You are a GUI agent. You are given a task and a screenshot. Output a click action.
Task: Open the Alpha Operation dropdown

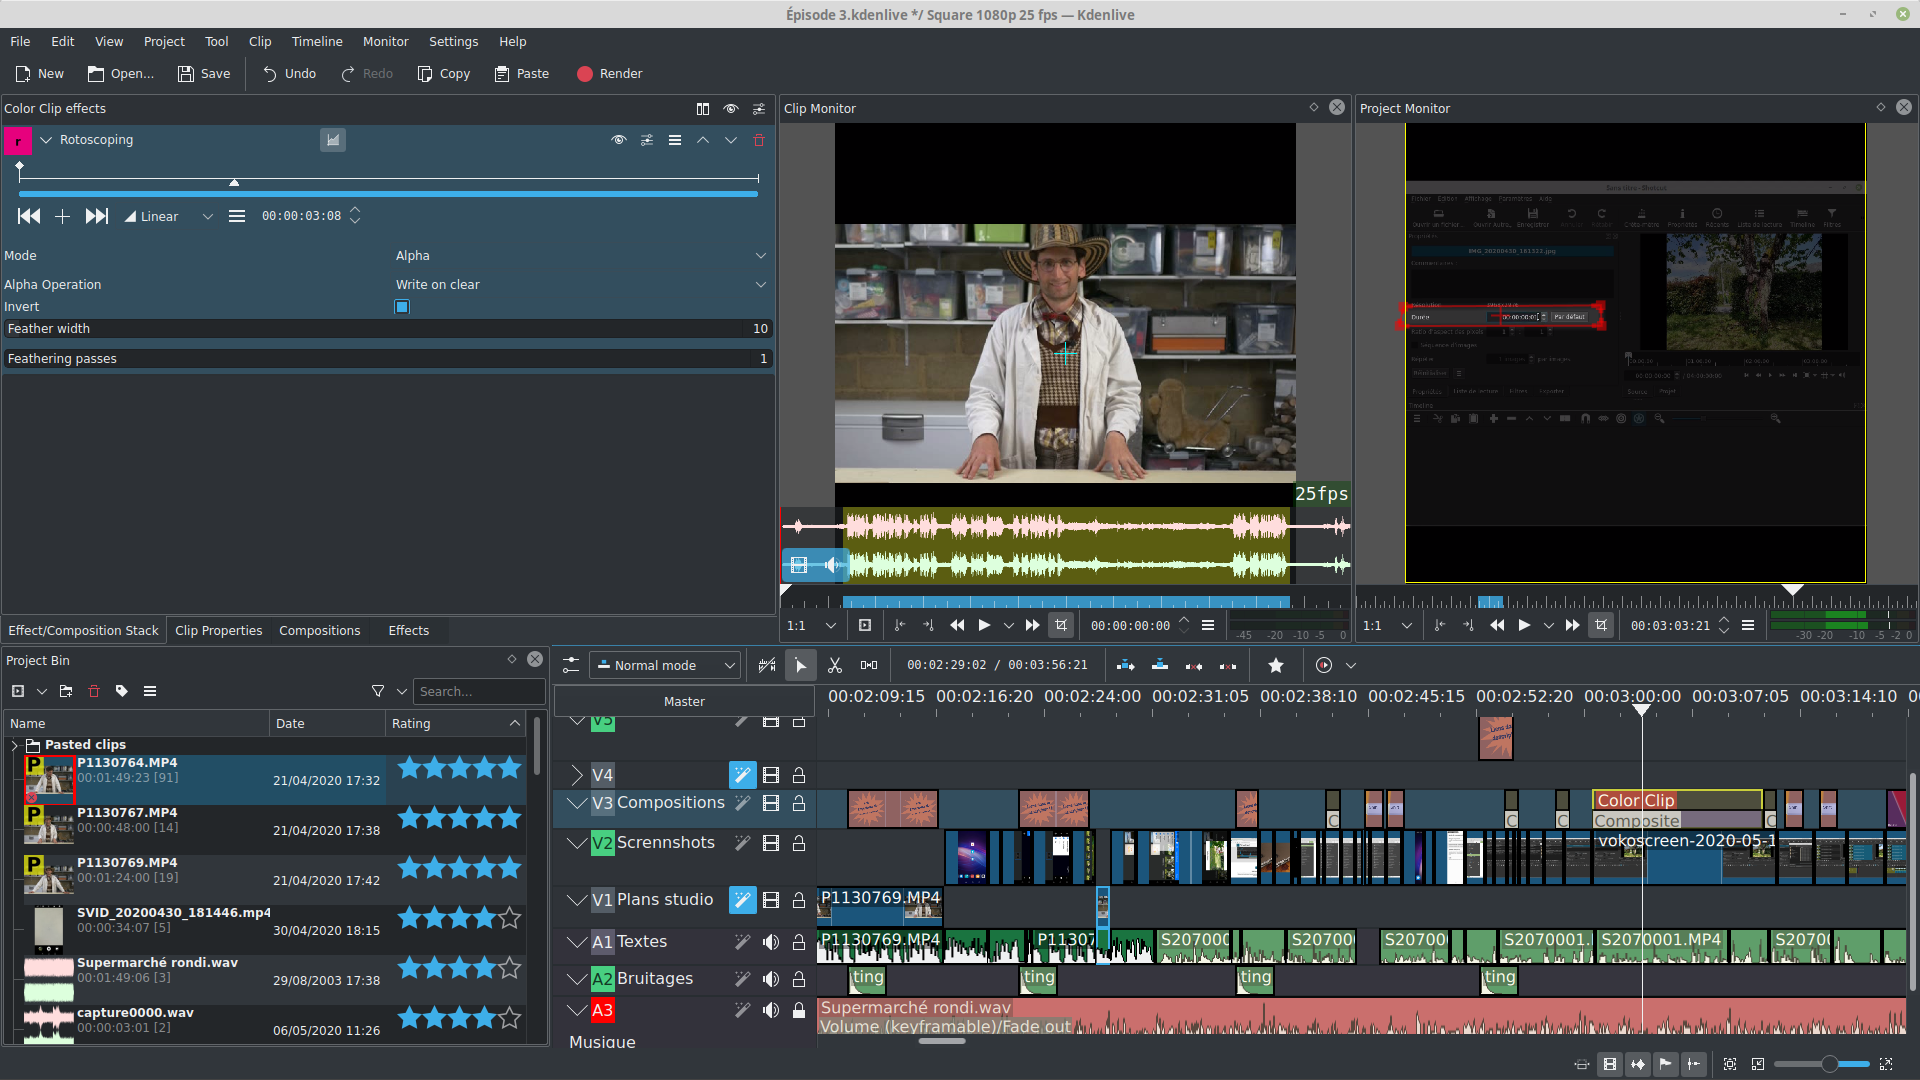pos(761,285)
